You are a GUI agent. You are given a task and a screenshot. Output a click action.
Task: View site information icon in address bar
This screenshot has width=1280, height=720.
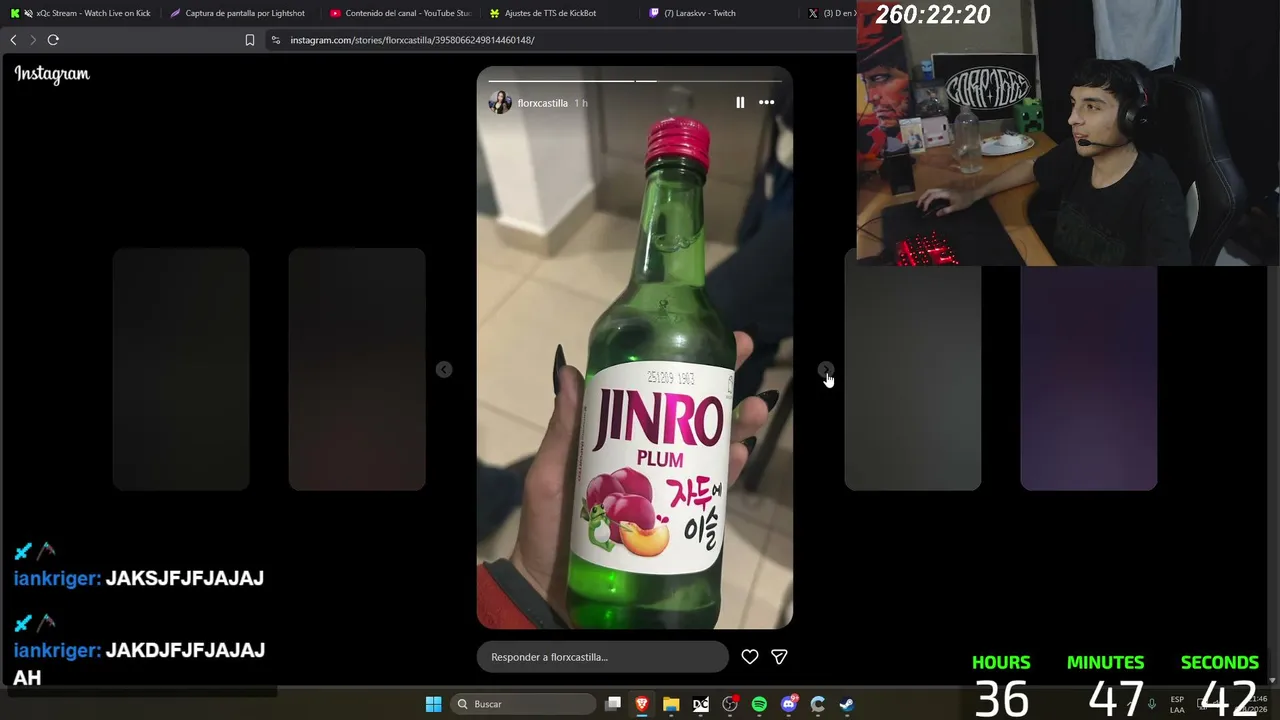coord(276,40)
